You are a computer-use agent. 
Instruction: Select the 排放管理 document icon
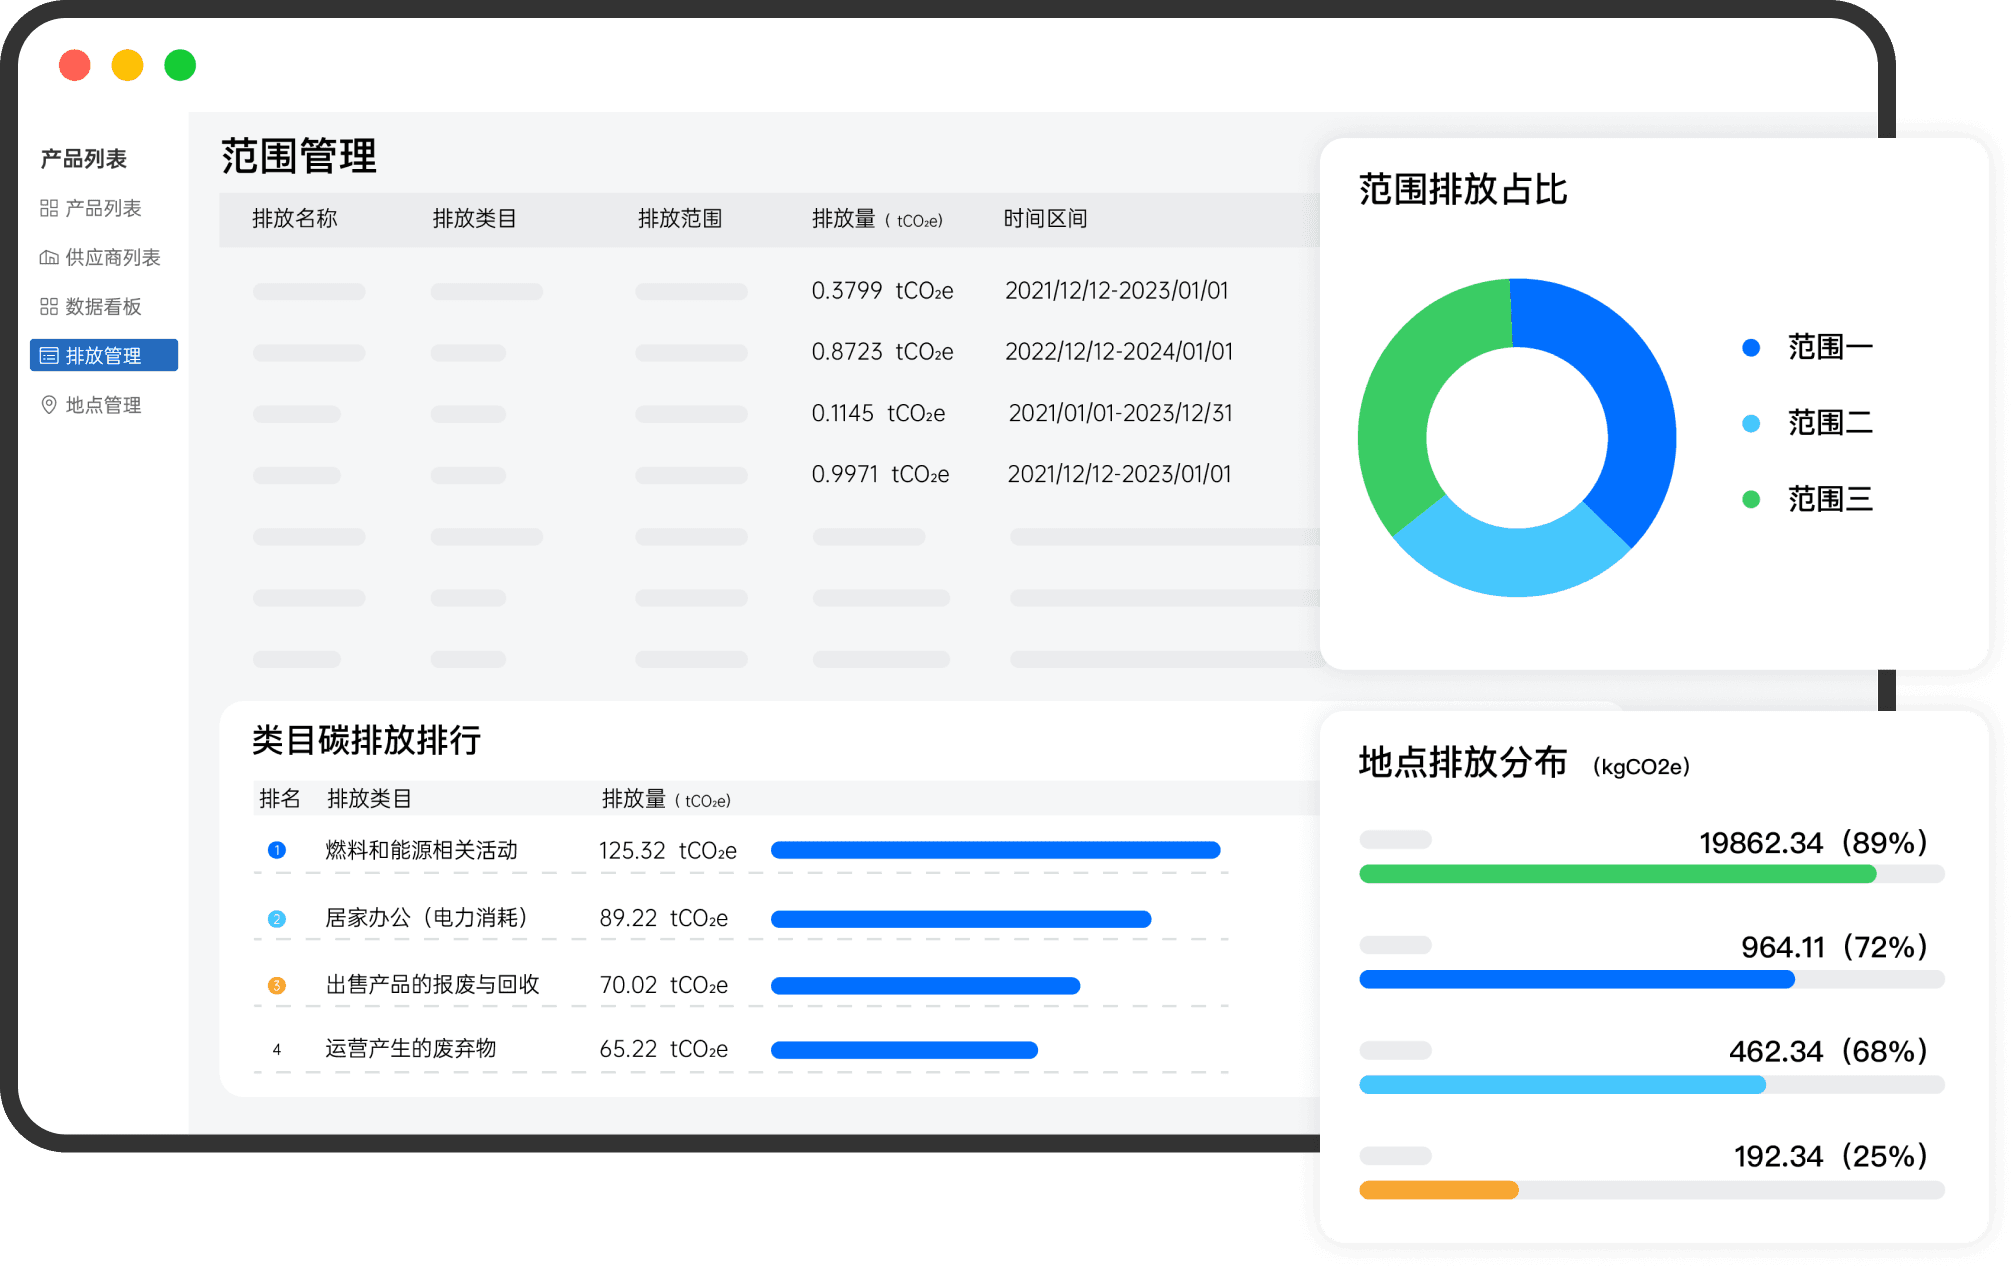click(47, 355)
